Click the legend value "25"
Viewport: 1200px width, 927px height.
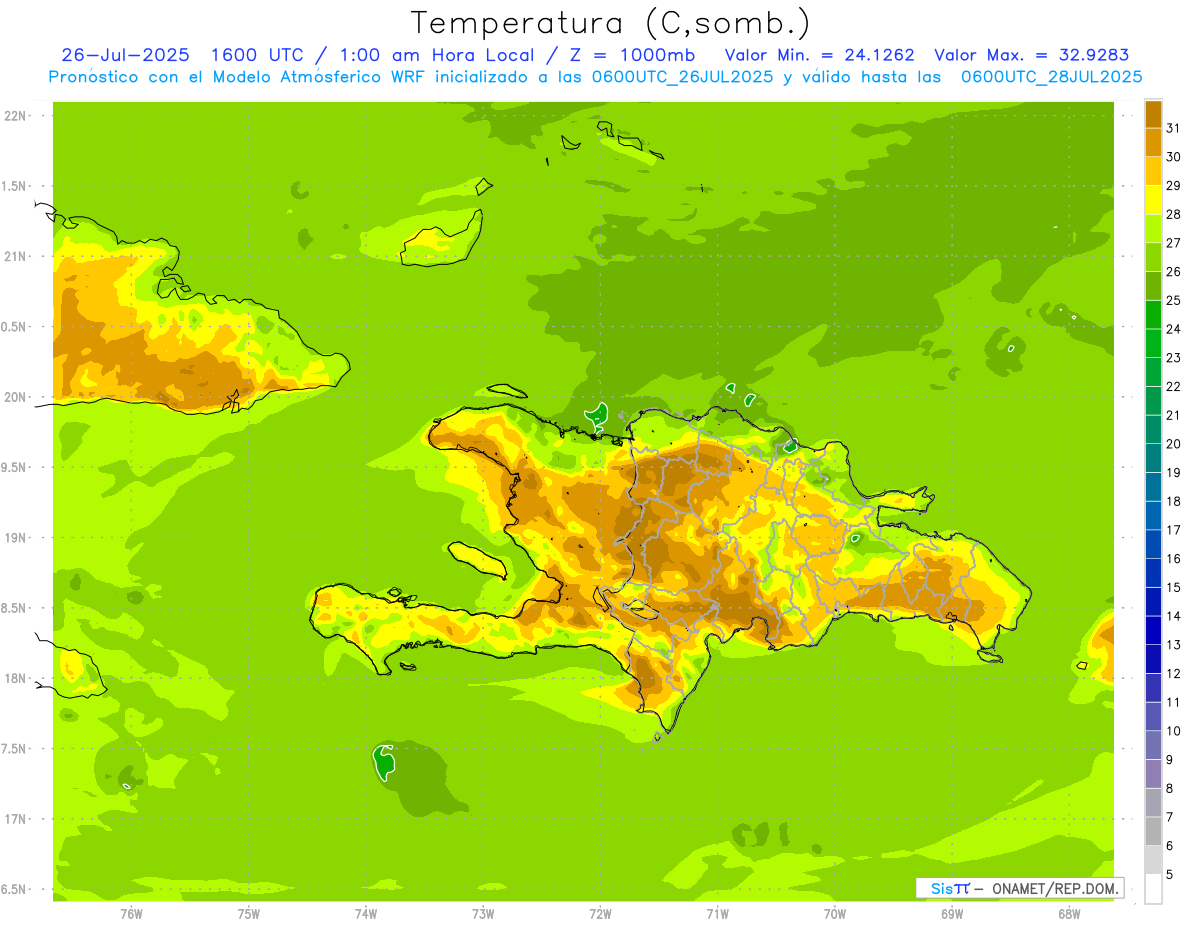pyautogui.click(x=1173, y=300)
